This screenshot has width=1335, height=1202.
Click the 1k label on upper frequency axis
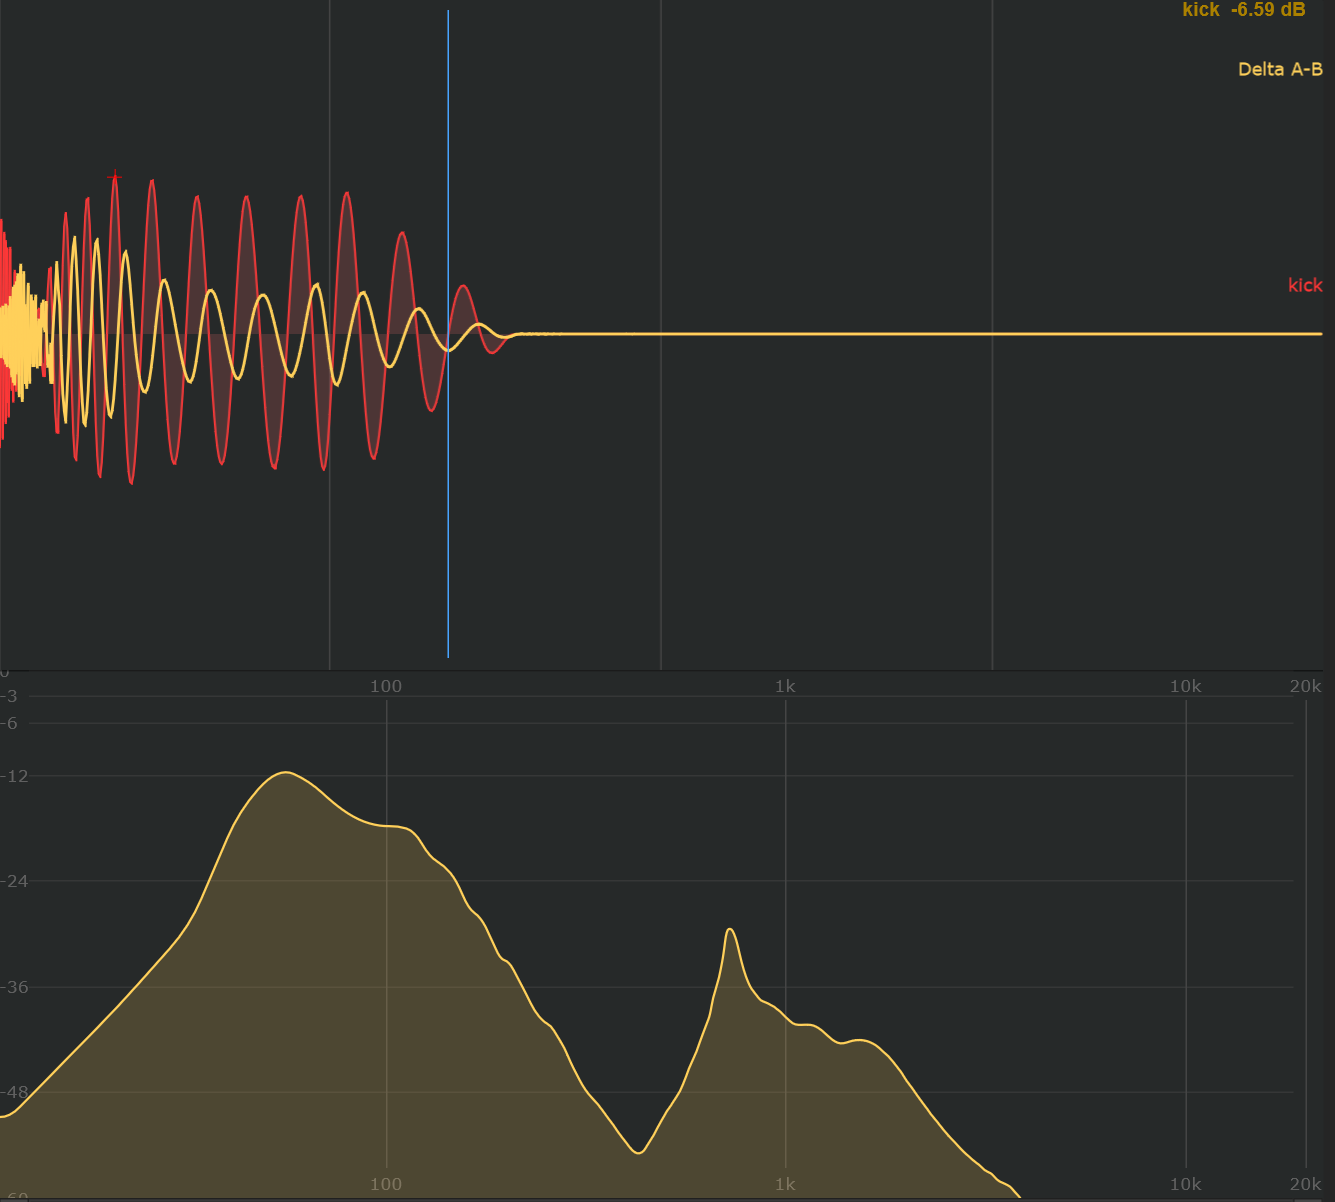(x=785, y=686)
